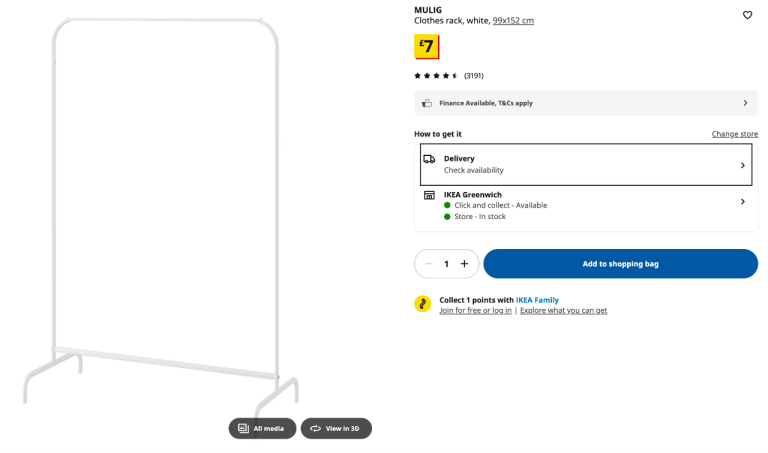768x453 pixels.
Task: Decrease quantity with the minus icon
Action: click(429, 264)
